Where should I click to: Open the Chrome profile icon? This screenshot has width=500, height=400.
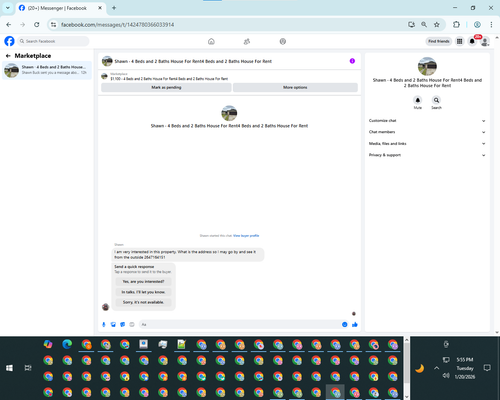[477, 24]
